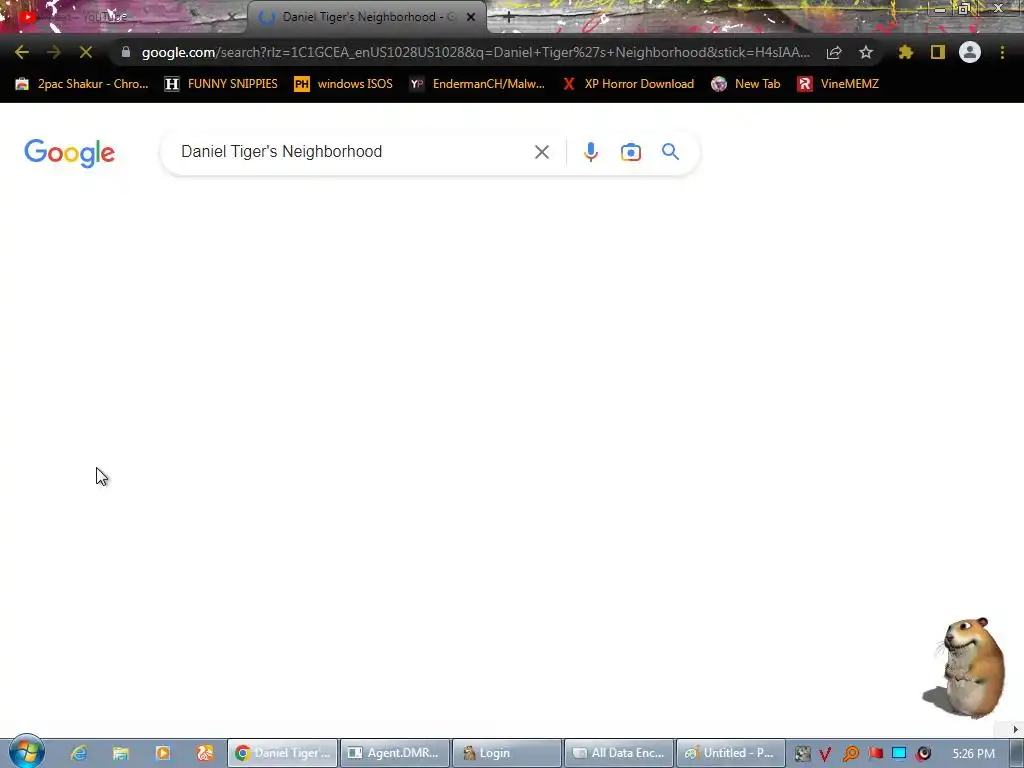This screenshot has width=1024, height=768.
Task: Switch to the Agent.DMR... taskbar window
Action: [395, 753]
